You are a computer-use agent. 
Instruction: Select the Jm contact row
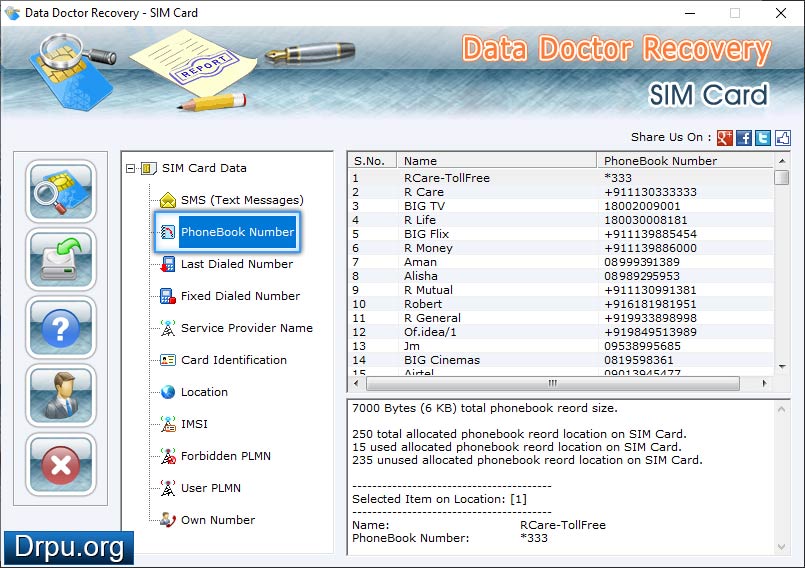coord(561,346)
